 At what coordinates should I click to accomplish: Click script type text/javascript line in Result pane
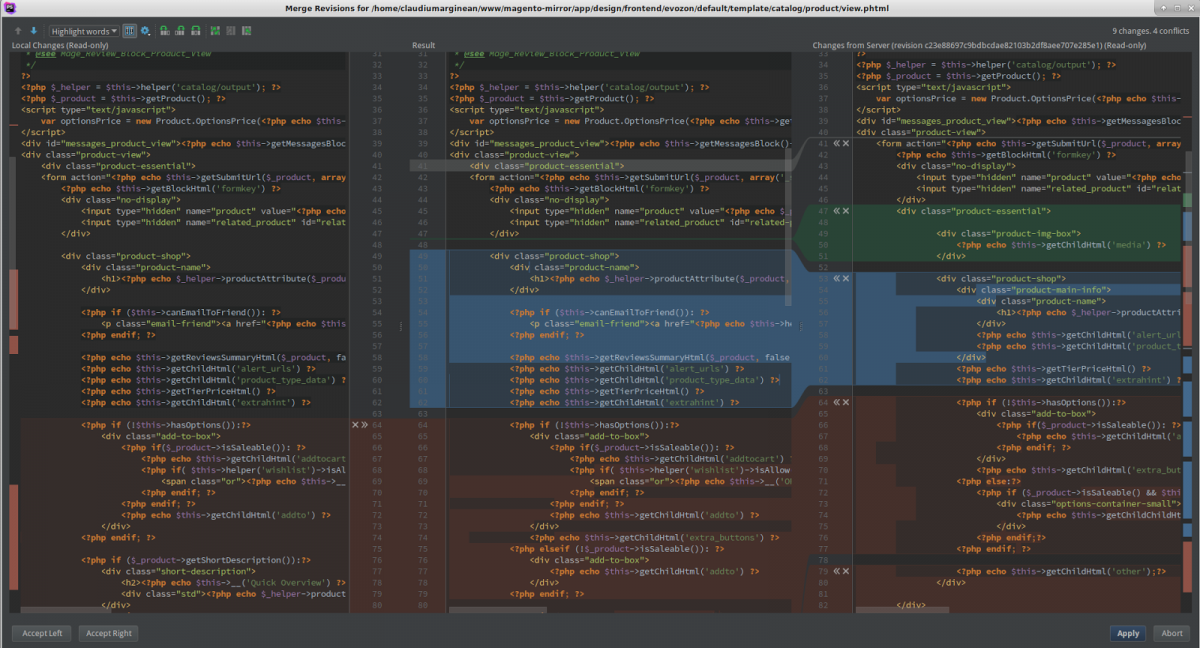click(x=528, y=109)
